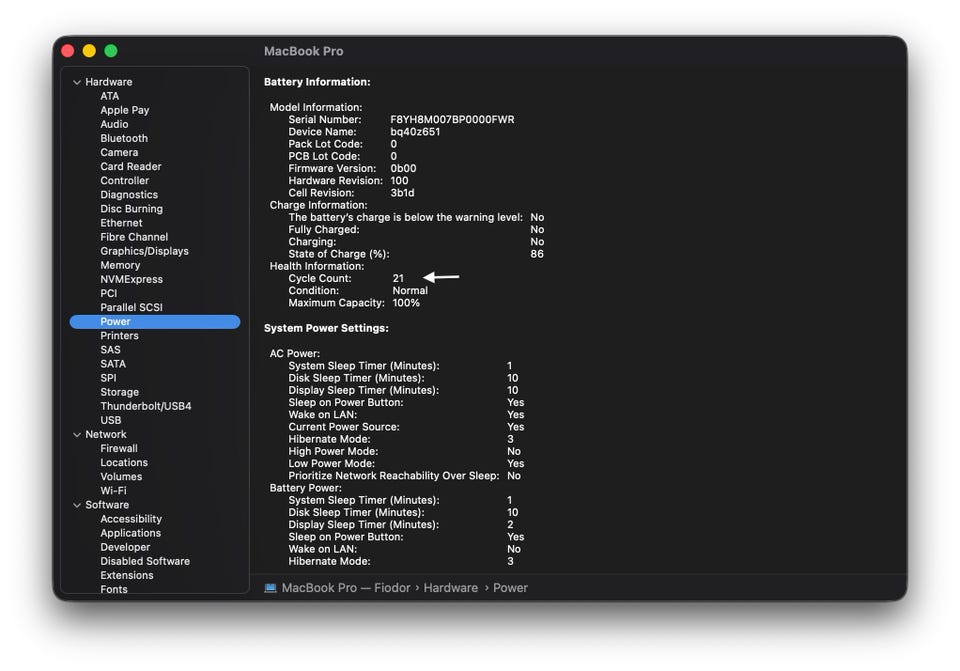Click 'MacBook Pro — Fiodor' in path bar
Image resolution: width=960 pixels, height=671 pixels.
(x=346, y=588)
